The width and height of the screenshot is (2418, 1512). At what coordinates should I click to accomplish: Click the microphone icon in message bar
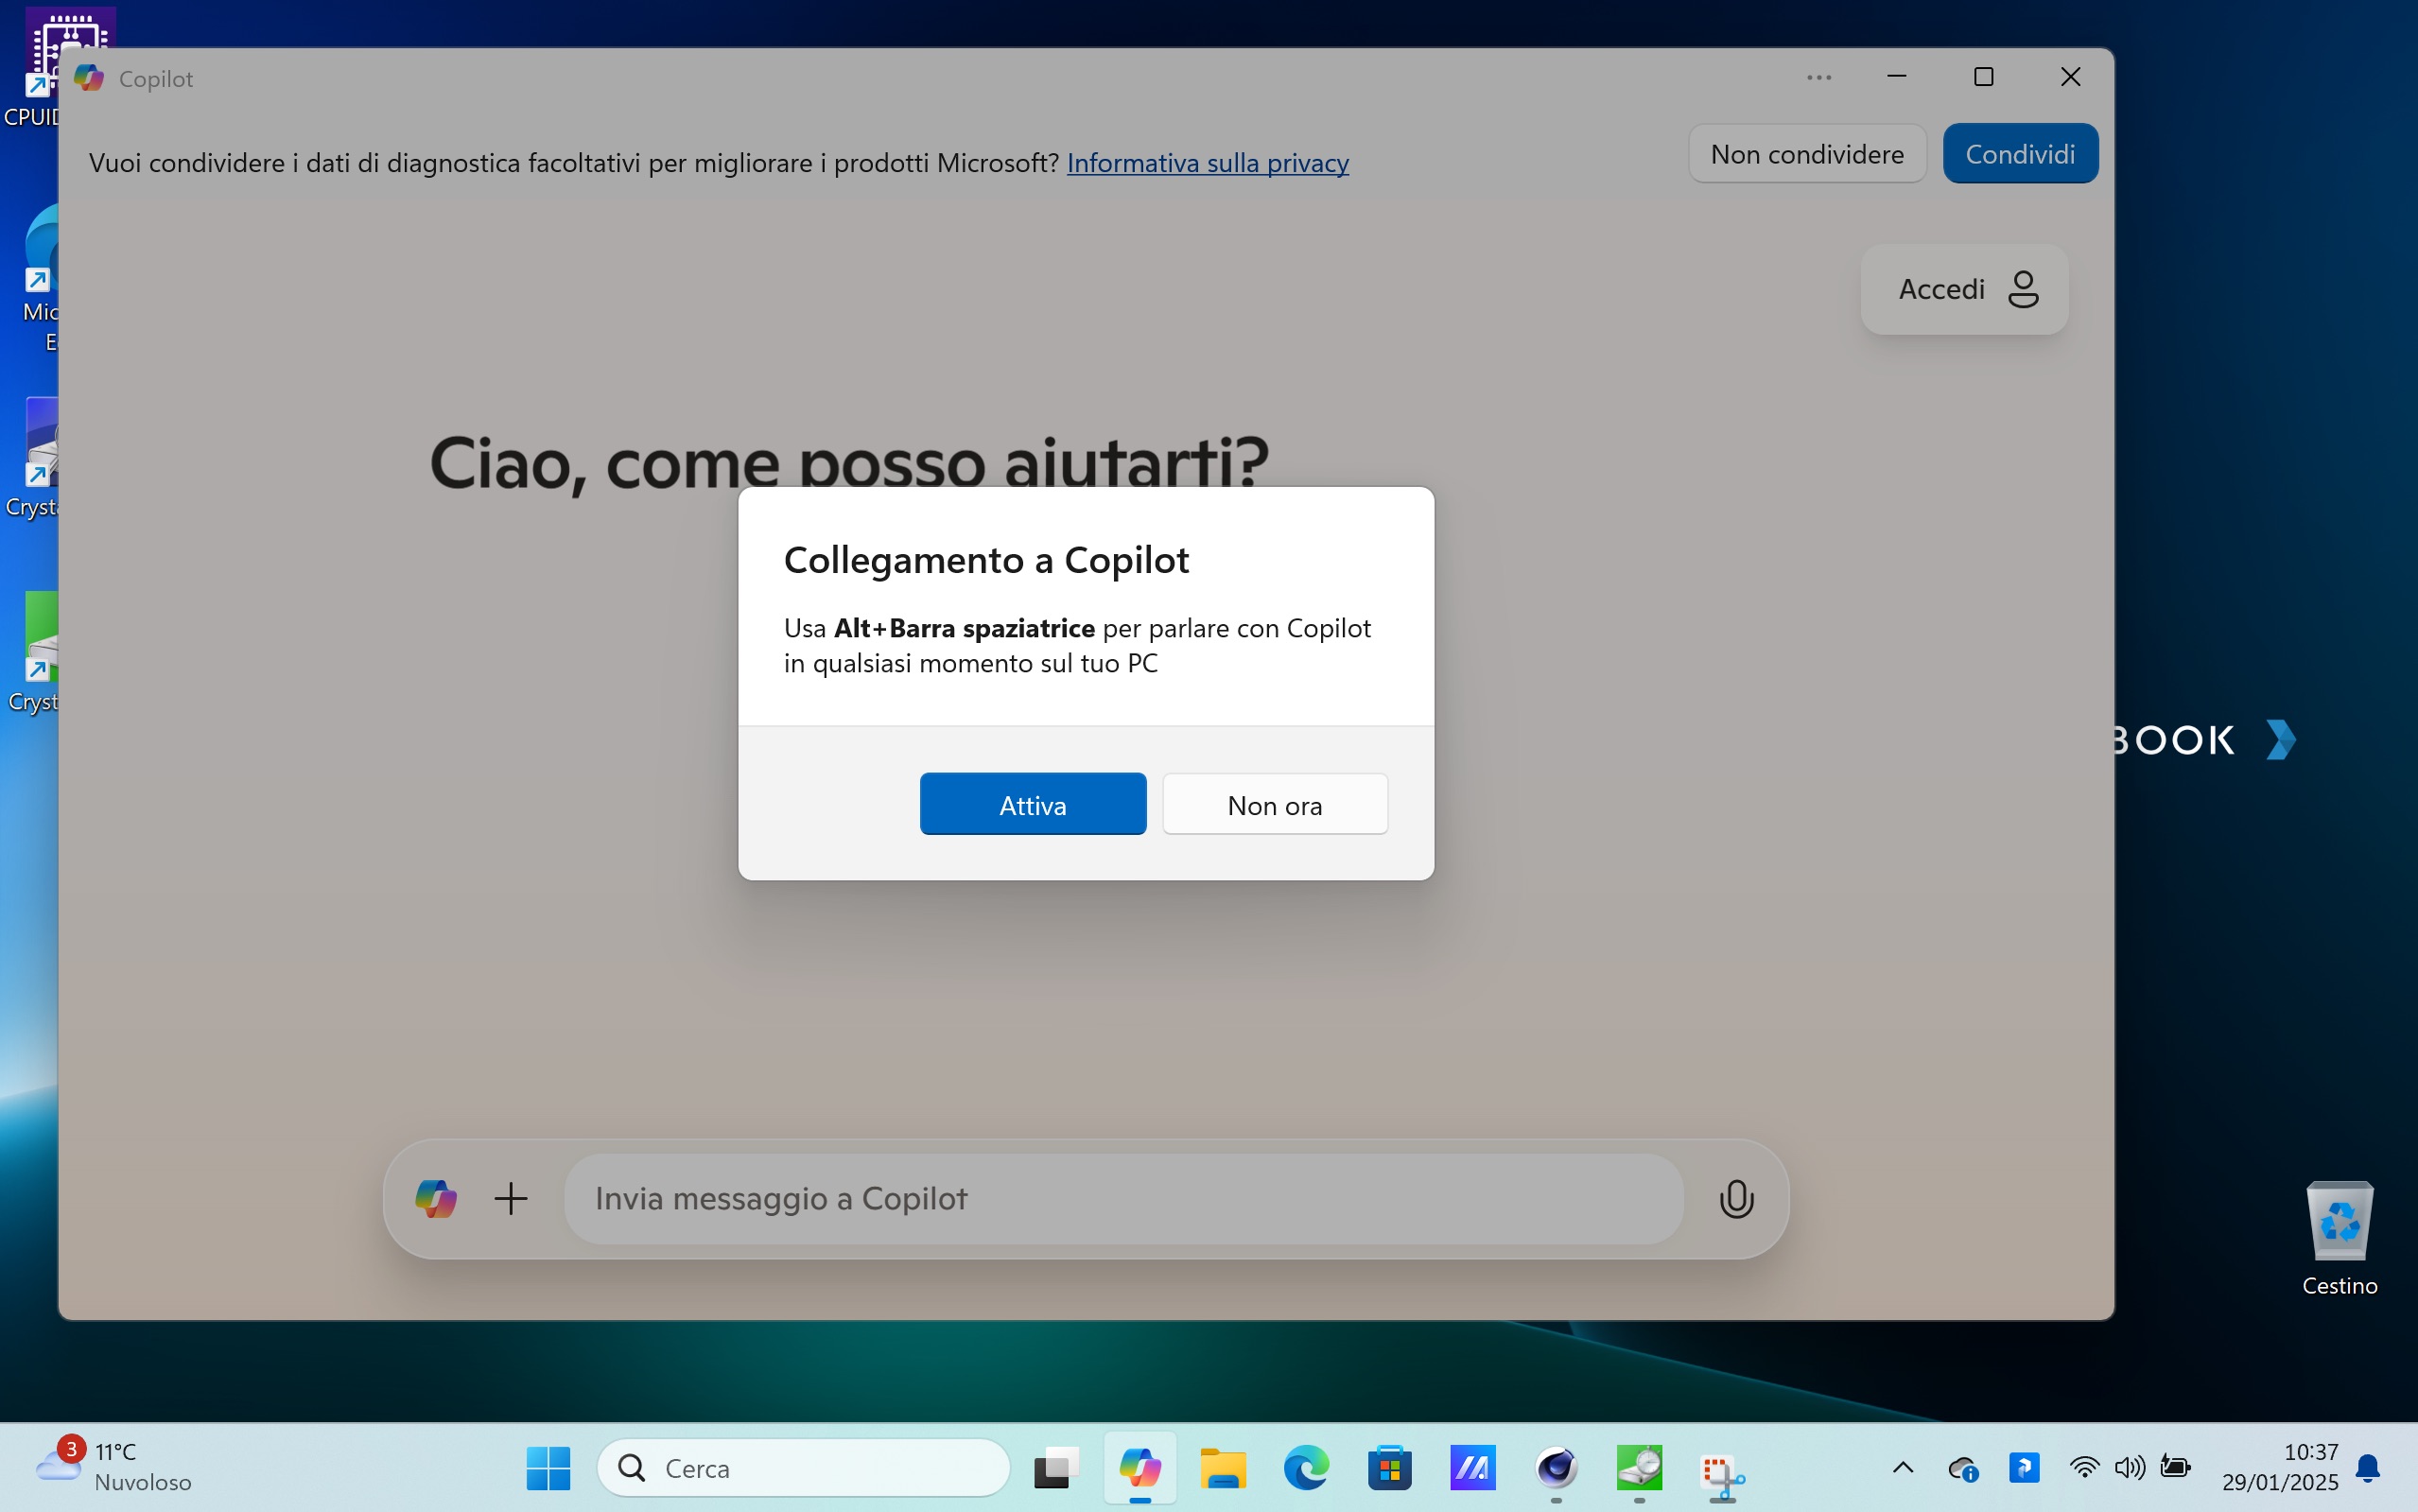coord(1736,1198)
